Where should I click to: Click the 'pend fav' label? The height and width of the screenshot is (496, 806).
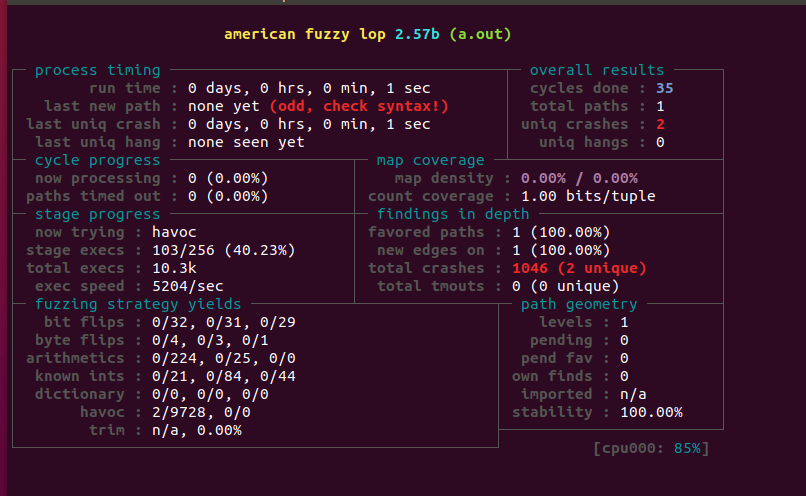[x=557, y=358]
